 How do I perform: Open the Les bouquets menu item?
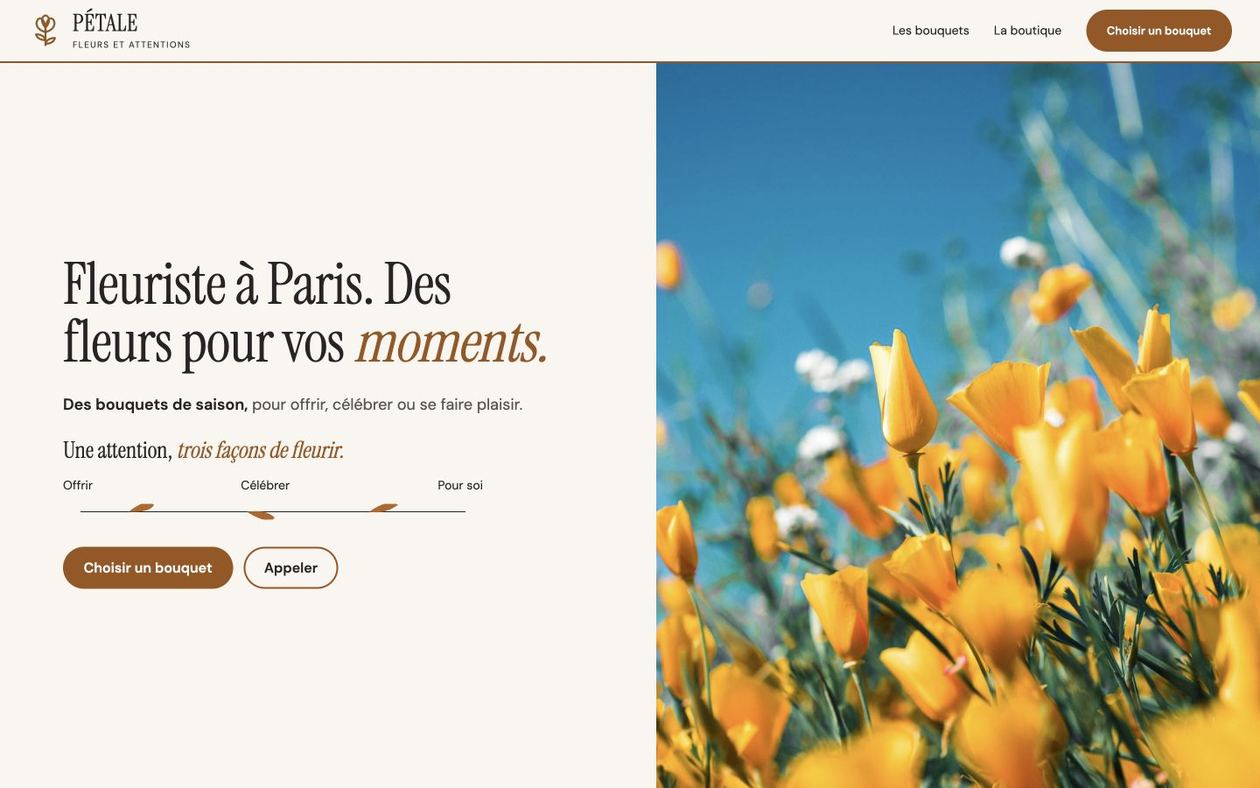[930, 30]
